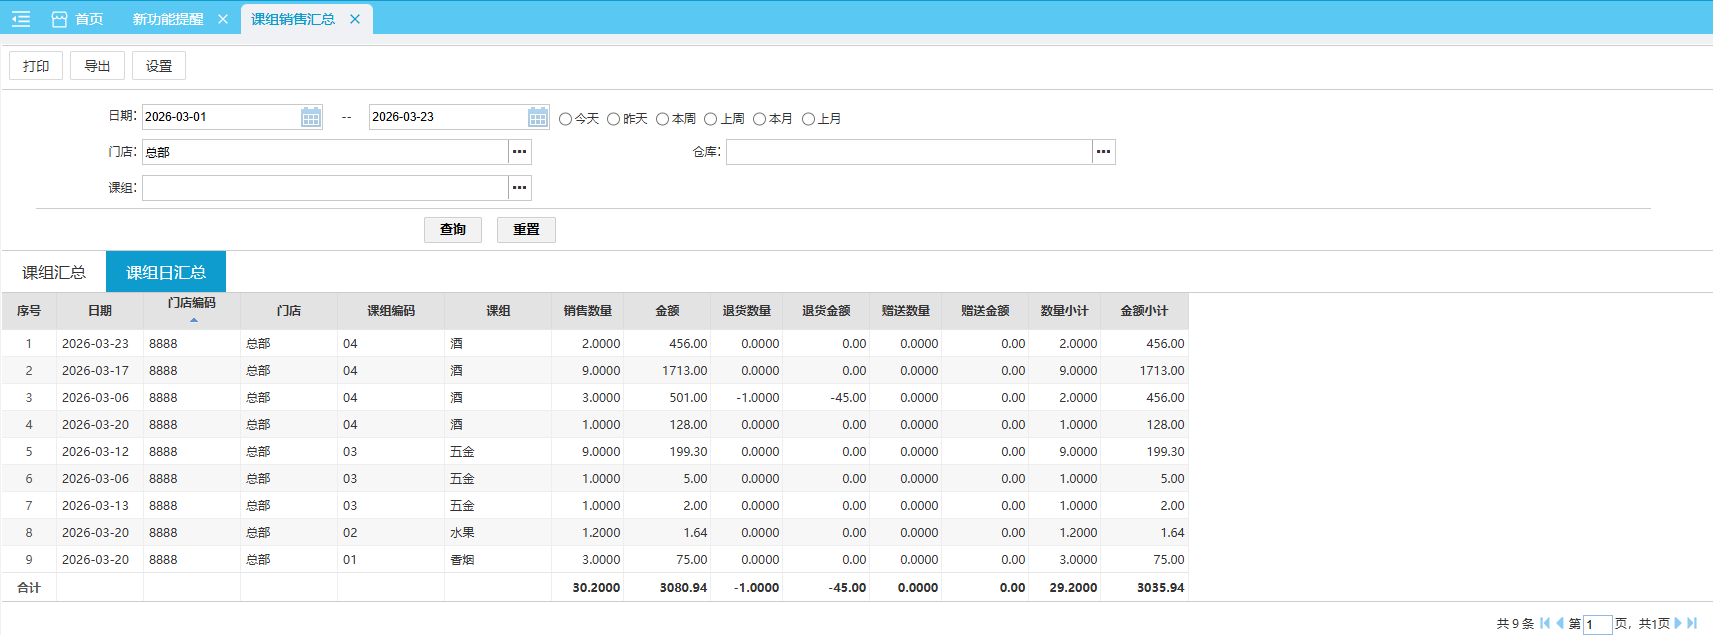This screenshot has width=1713, height=635.
Task: Click the page number input box
Action: click(x=1597, y=624)
